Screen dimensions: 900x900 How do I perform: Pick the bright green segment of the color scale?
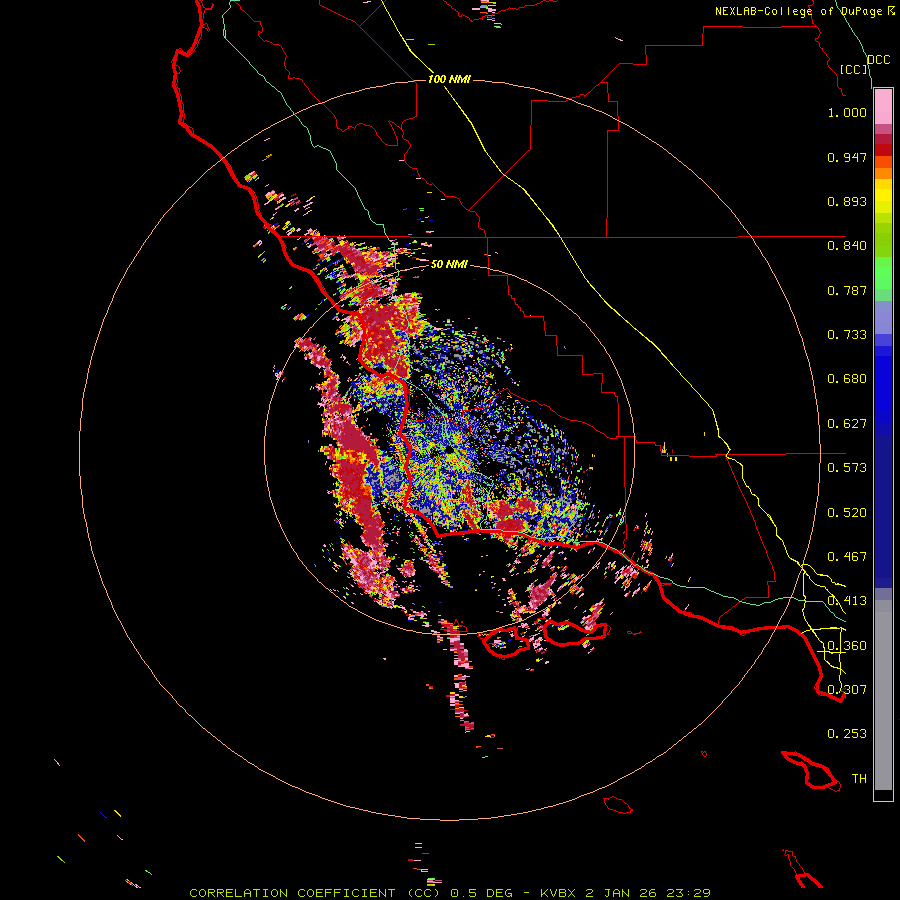(883, 273)
